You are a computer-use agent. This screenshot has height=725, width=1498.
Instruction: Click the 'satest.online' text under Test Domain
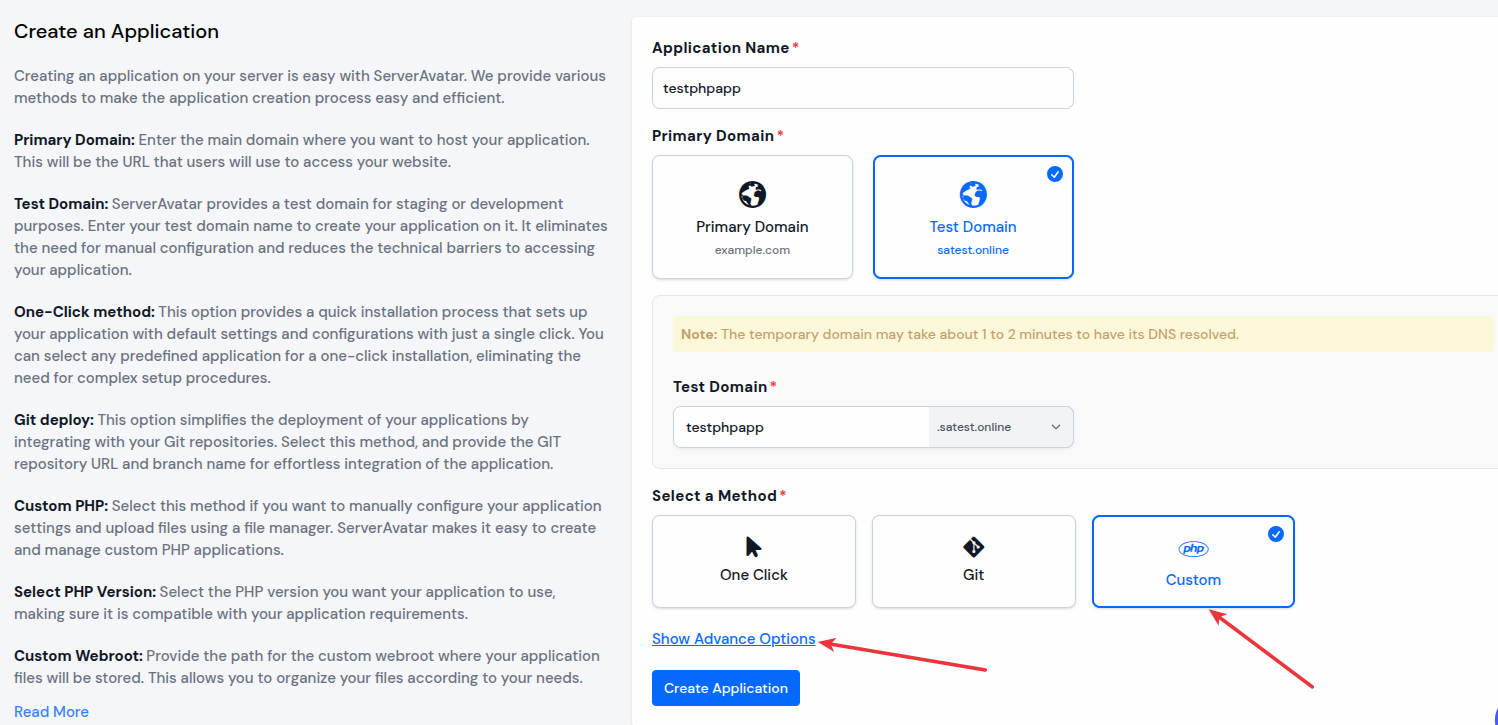[973, 250]
